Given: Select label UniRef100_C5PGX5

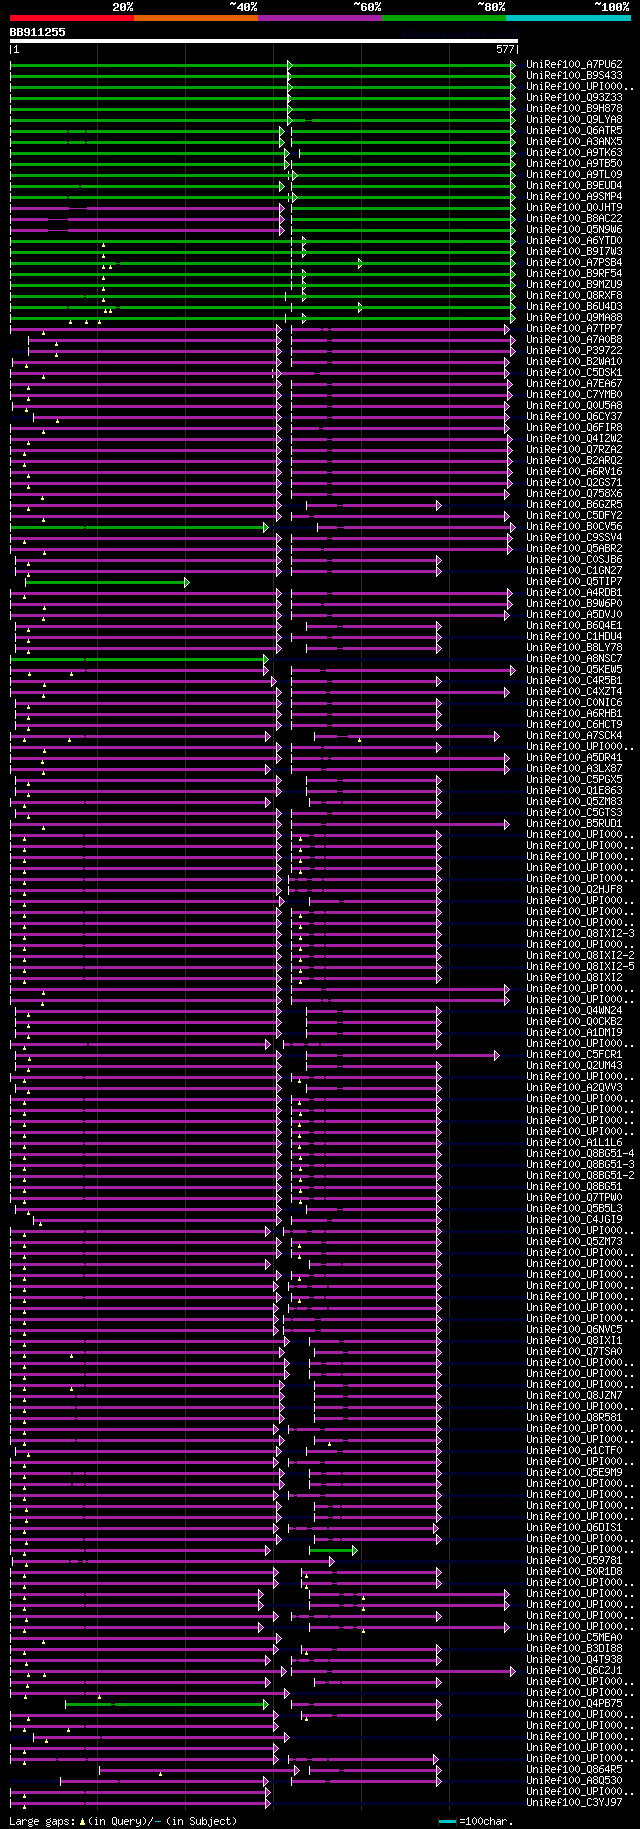Looking at the screenshot, I should [574, 780].
